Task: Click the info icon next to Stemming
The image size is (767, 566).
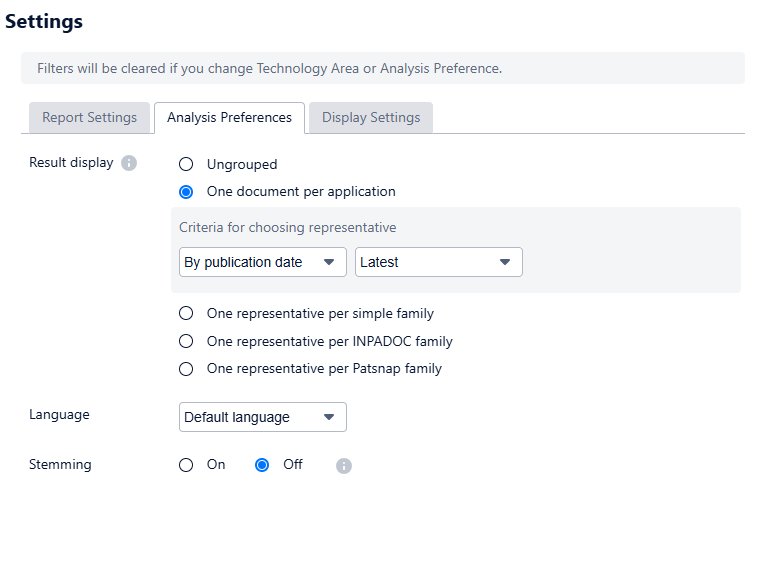Action: click(344, 465)
